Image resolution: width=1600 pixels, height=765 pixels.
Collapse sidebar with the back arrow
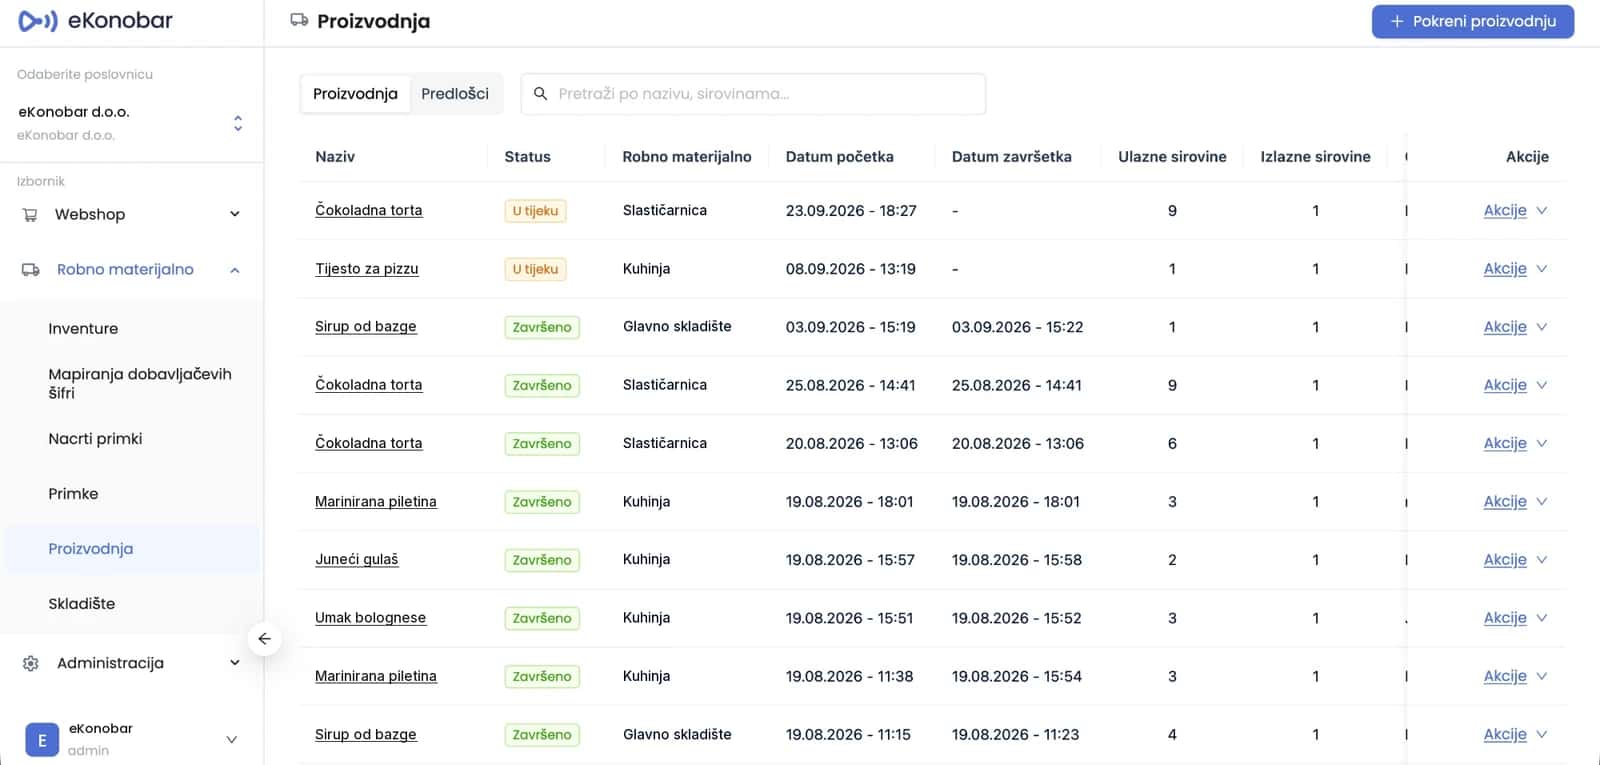point(264,639)
